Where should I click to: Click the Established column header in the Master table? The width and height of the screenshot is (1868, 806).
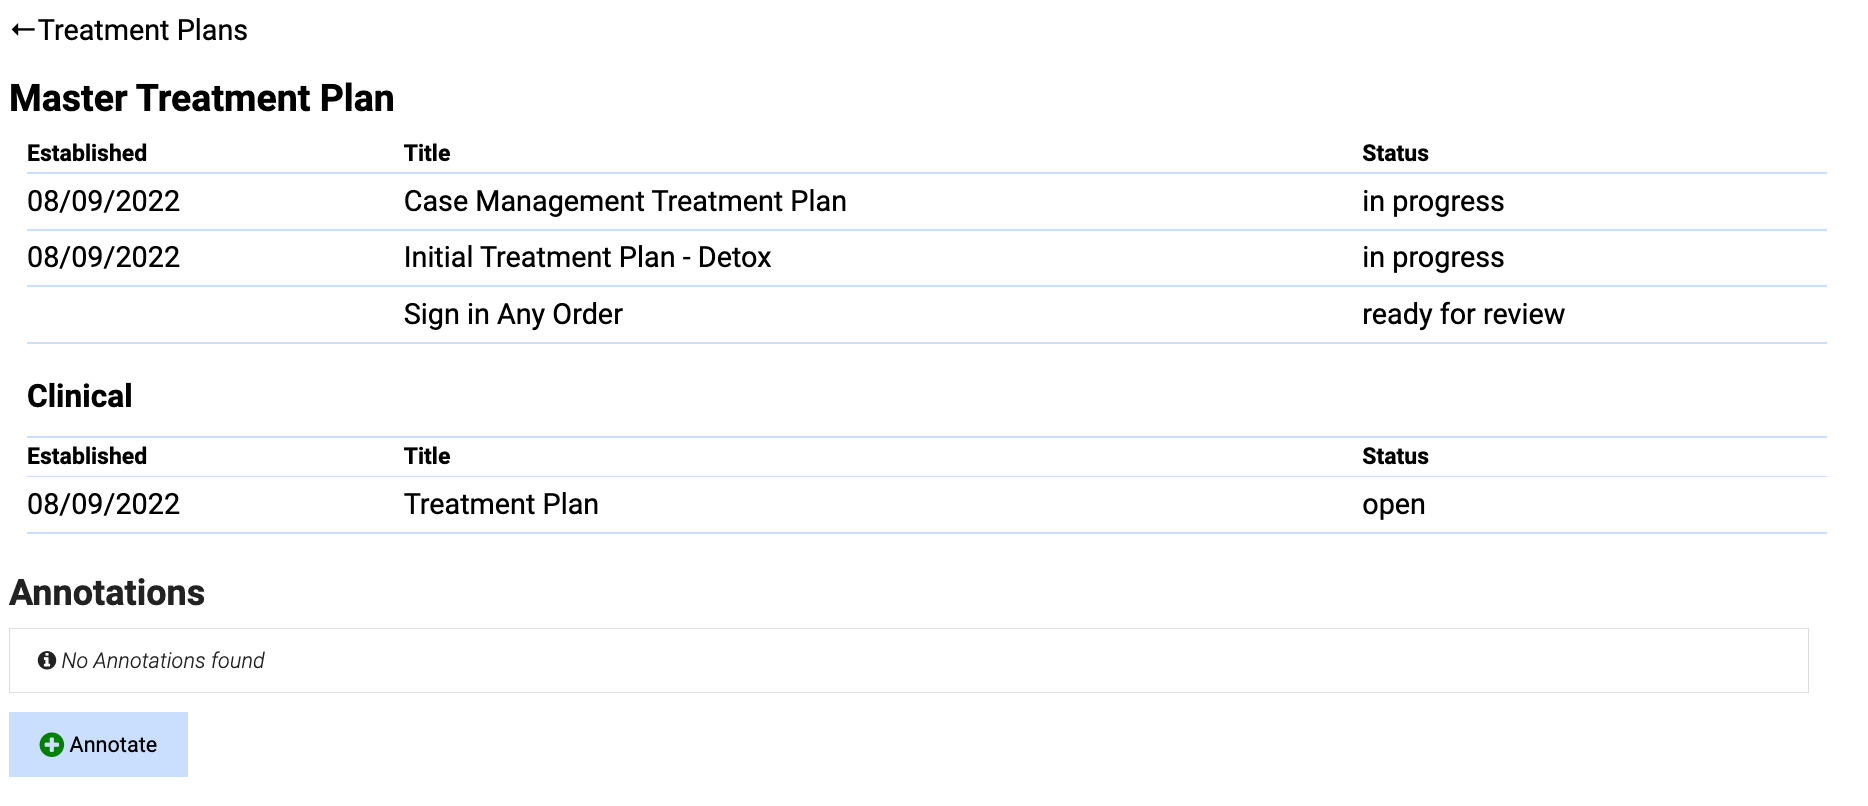[x=87, y=153]
